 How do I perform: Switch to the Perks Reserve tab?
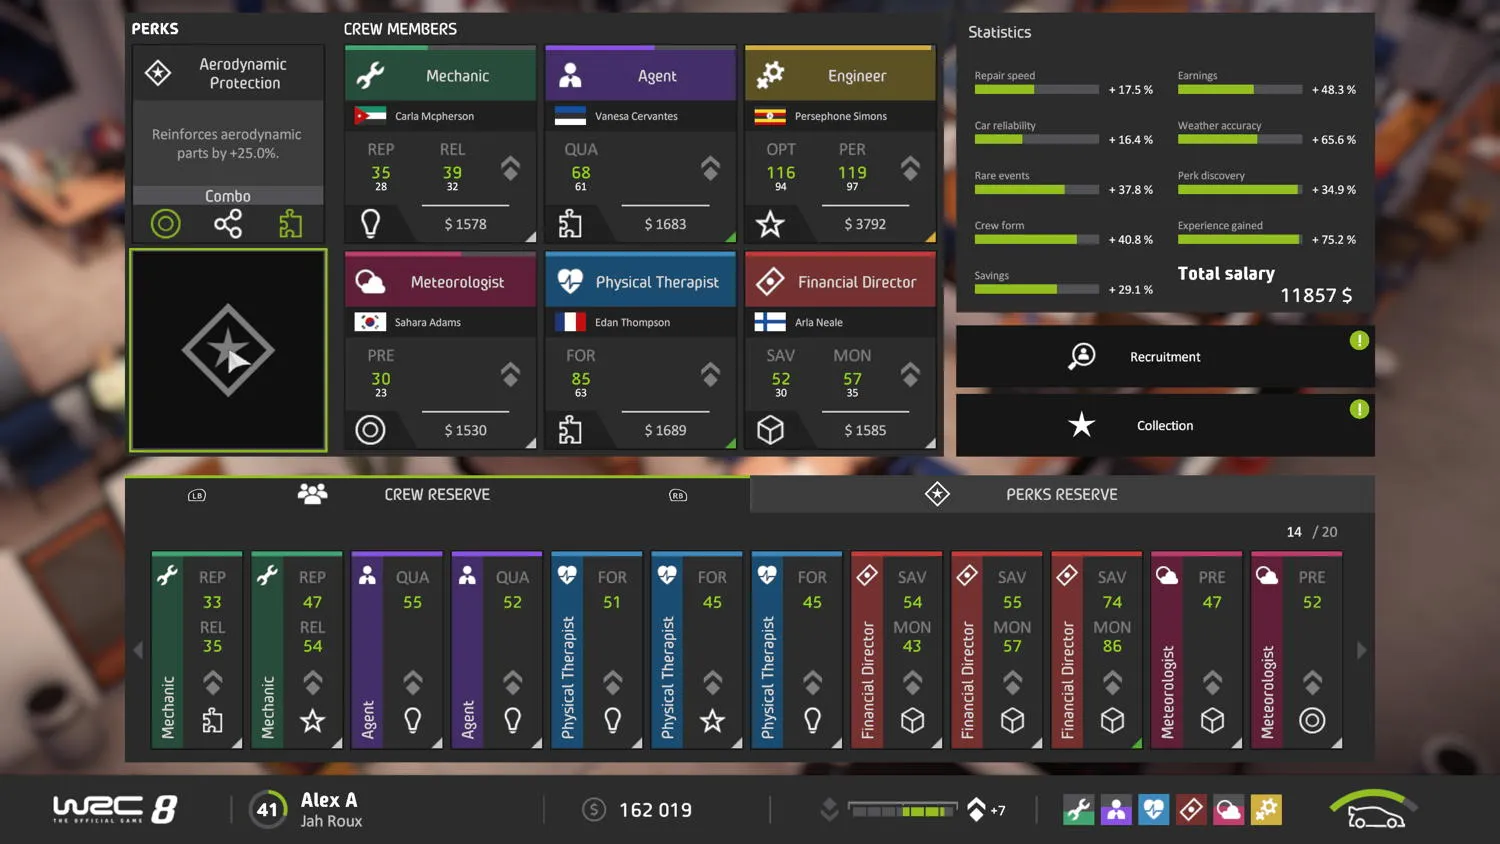click(1061, 494)
